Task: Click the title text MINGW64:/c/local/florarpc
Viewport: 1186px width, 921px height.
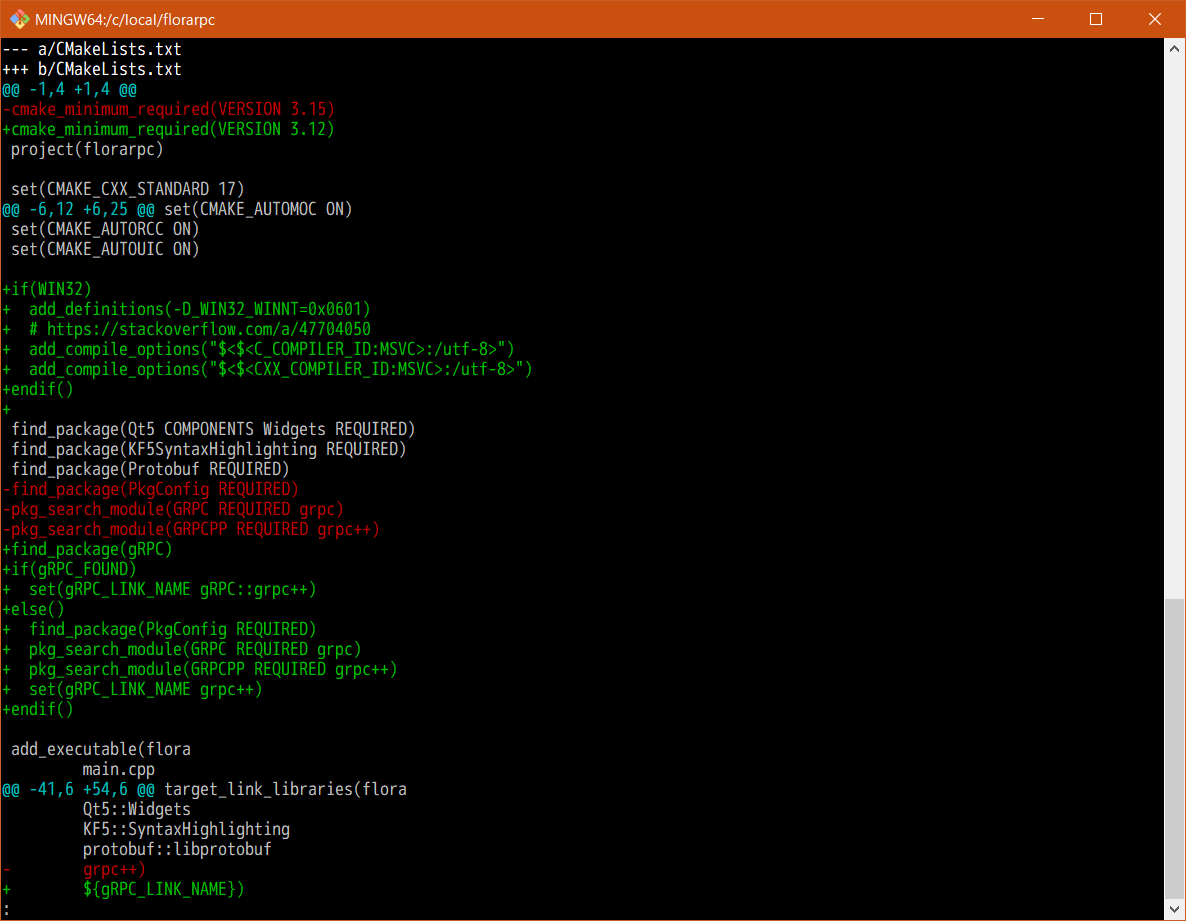Action: 124,19
